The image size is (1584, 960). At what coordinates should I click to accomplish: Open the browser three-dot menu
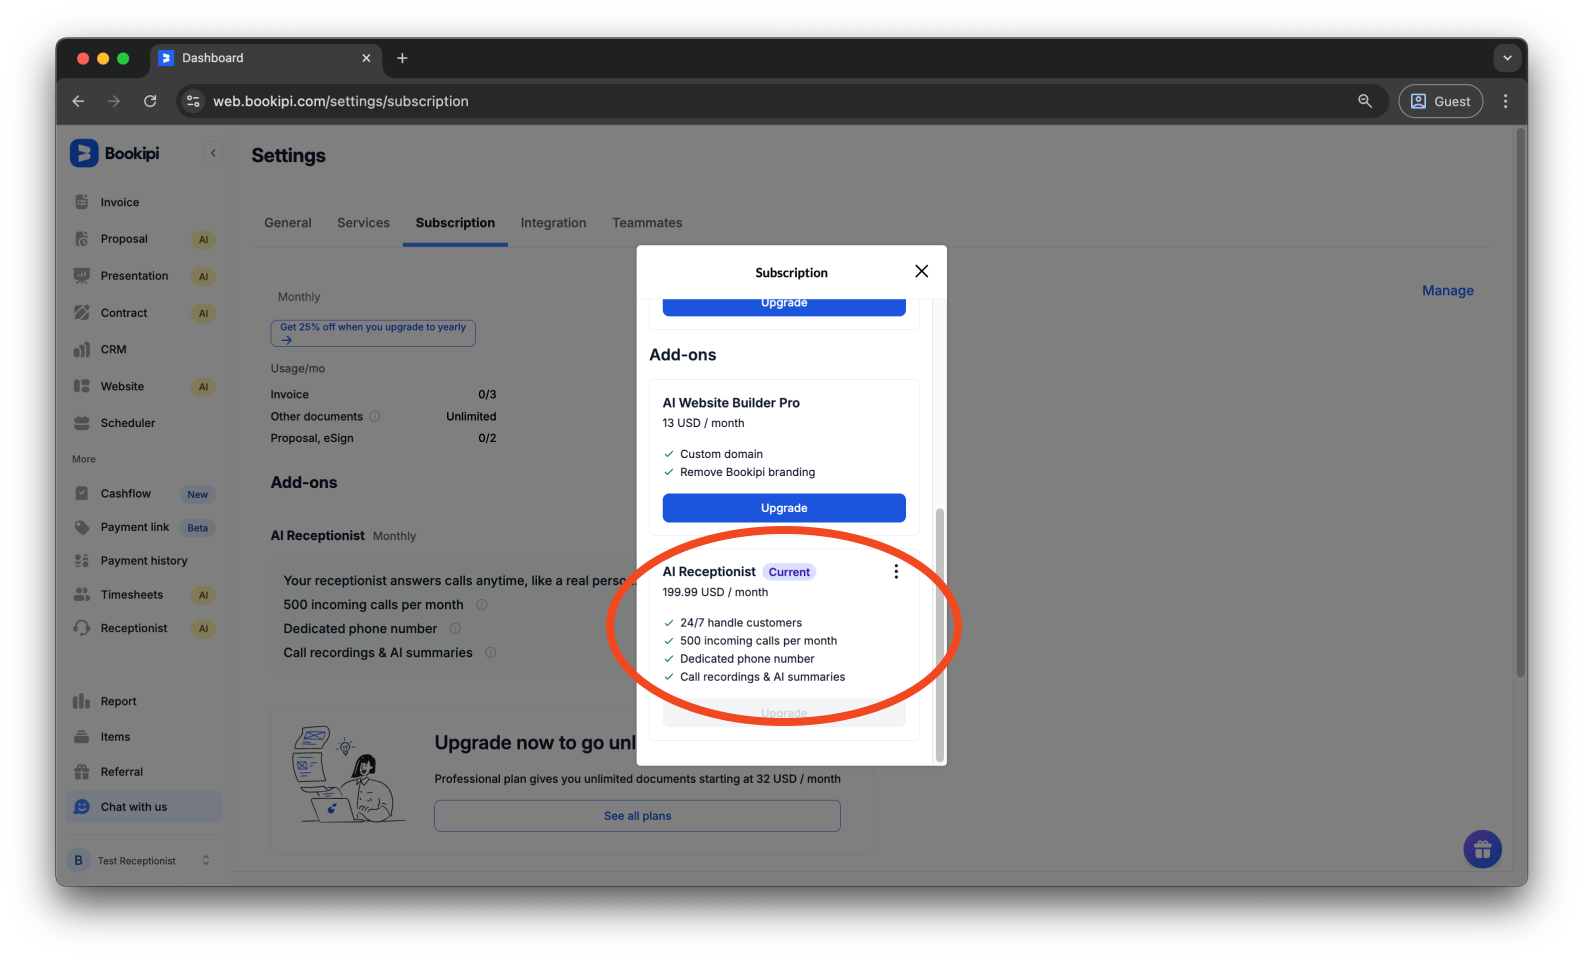[1505, 101]
